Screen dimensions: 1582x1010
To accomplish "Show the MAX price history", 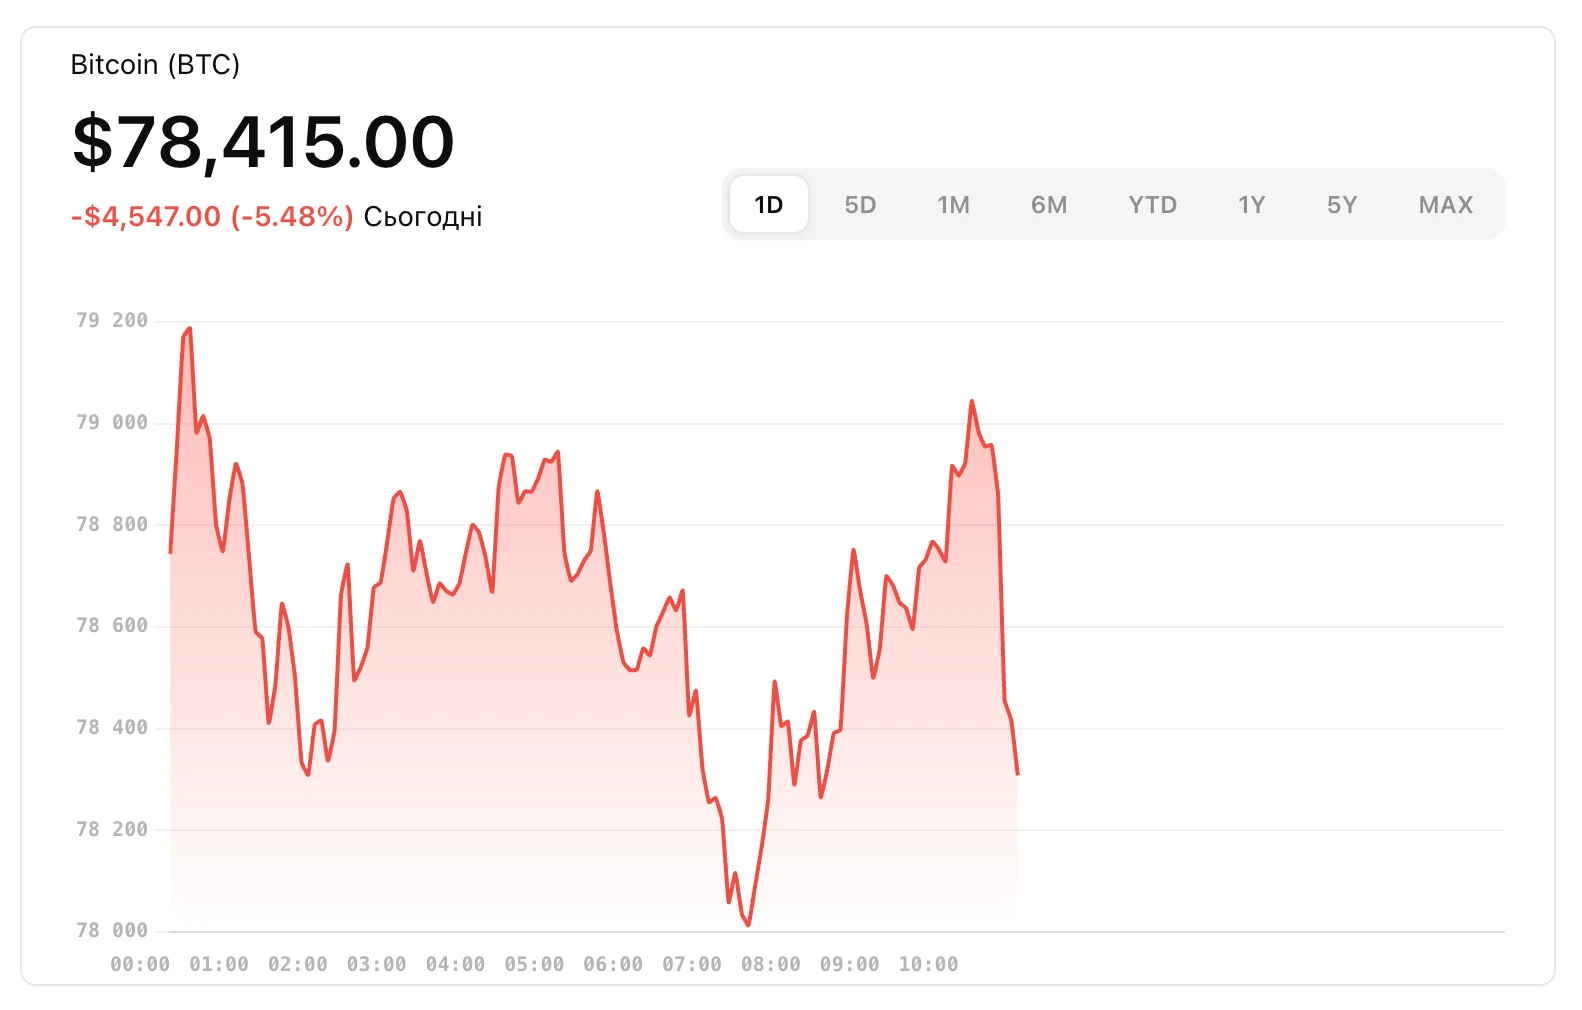I will [1445, 205].
